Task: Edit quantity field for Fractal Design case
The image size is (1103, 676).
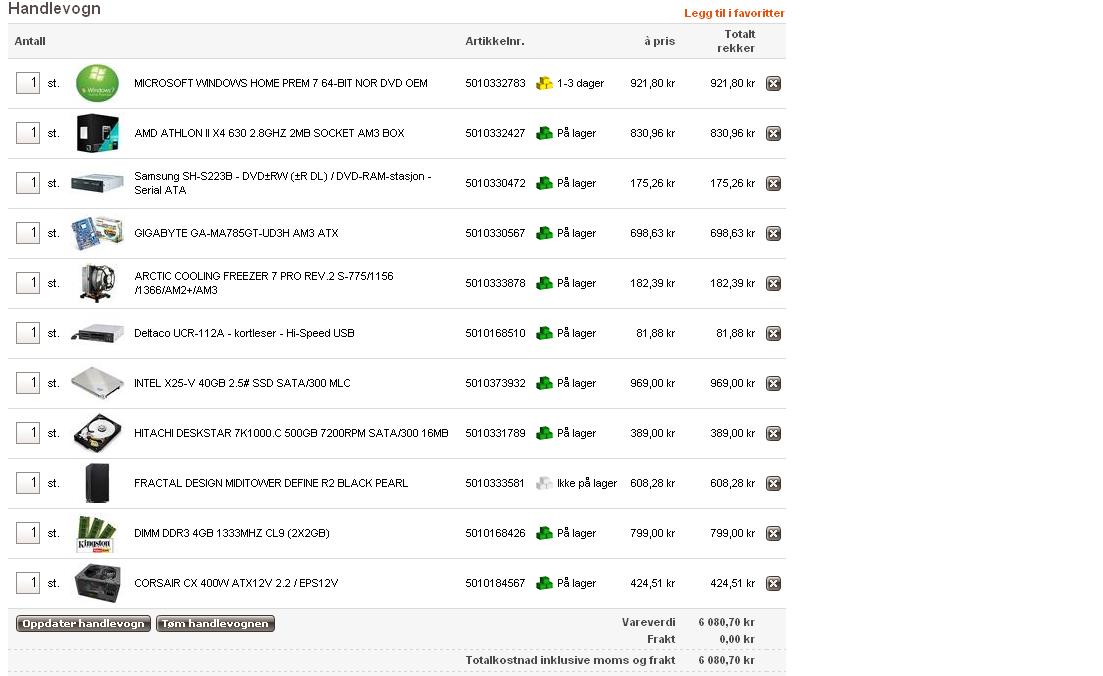Action: (28, 483)
